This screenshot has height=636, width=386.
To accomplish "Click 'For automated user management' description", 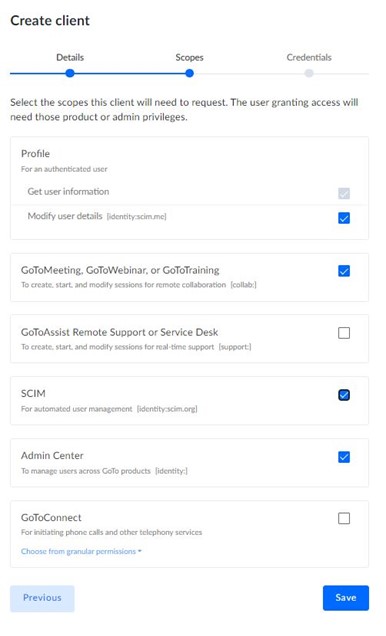I will (77, 409).
